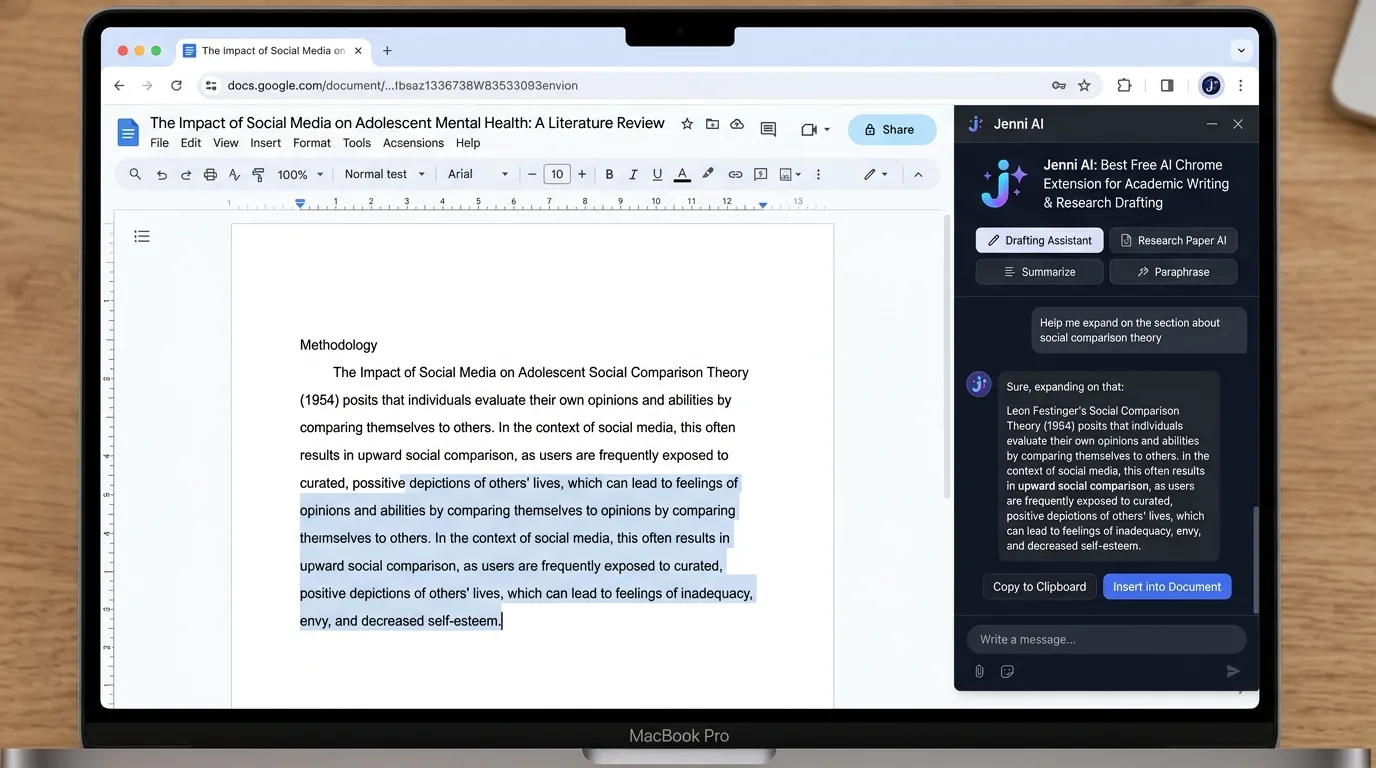Click Copy to Clipboard button
This screenshot has height=768, width=1376.
click(1040, 587)
